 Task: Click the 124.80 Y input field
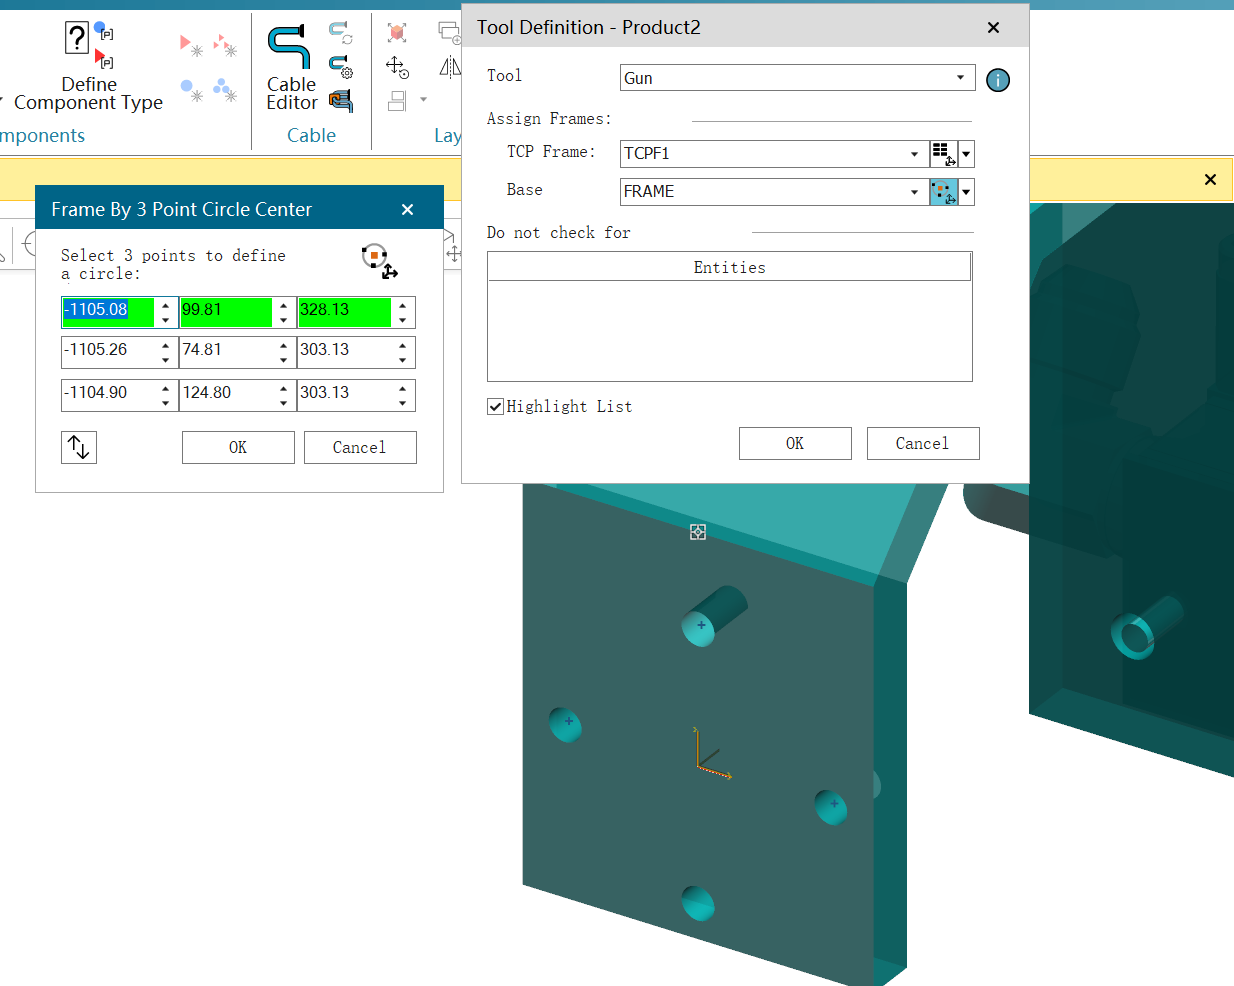tap(226, 395)
